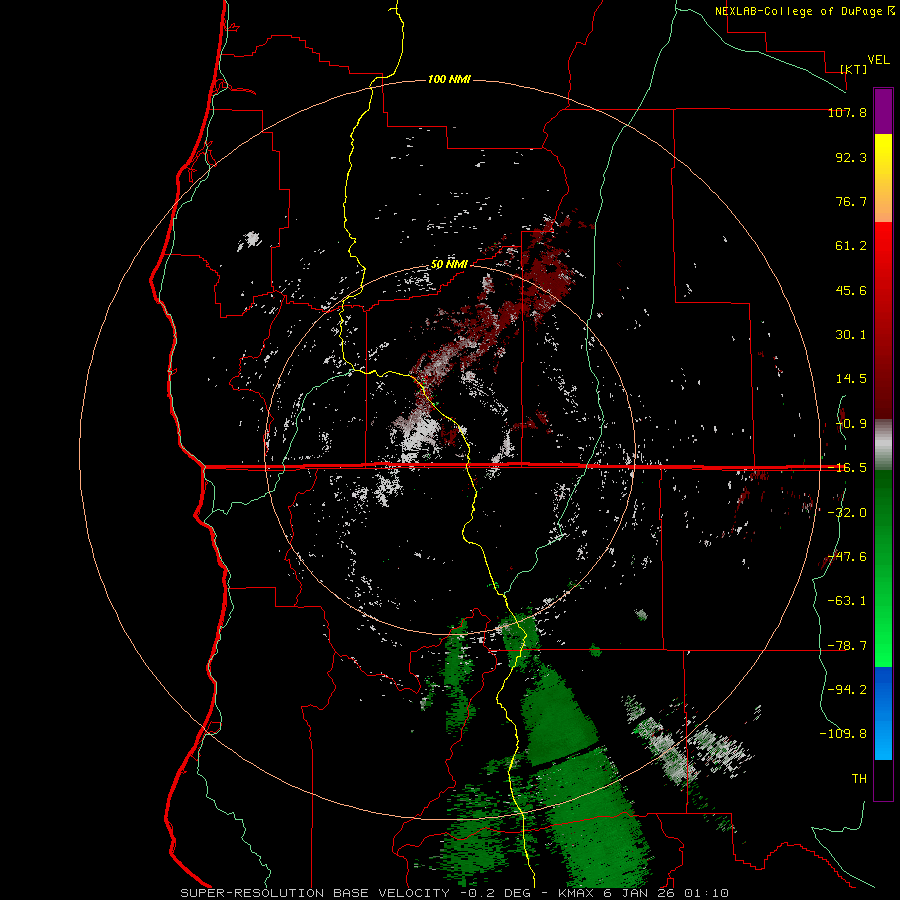Pick the gray segment of velocity color bar
Screen dimensions: 900x900
[x=883, y=445]
